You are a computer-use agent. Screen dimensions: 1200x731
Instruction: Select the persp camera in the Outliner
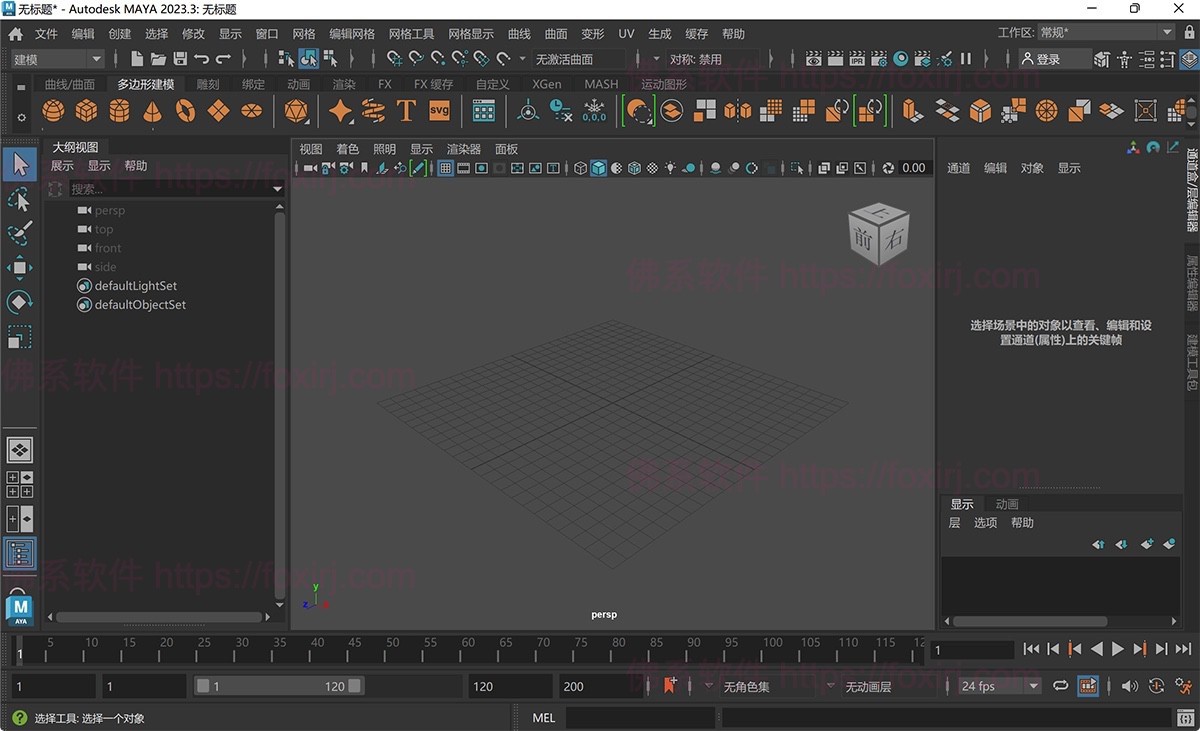pos(110,210)
